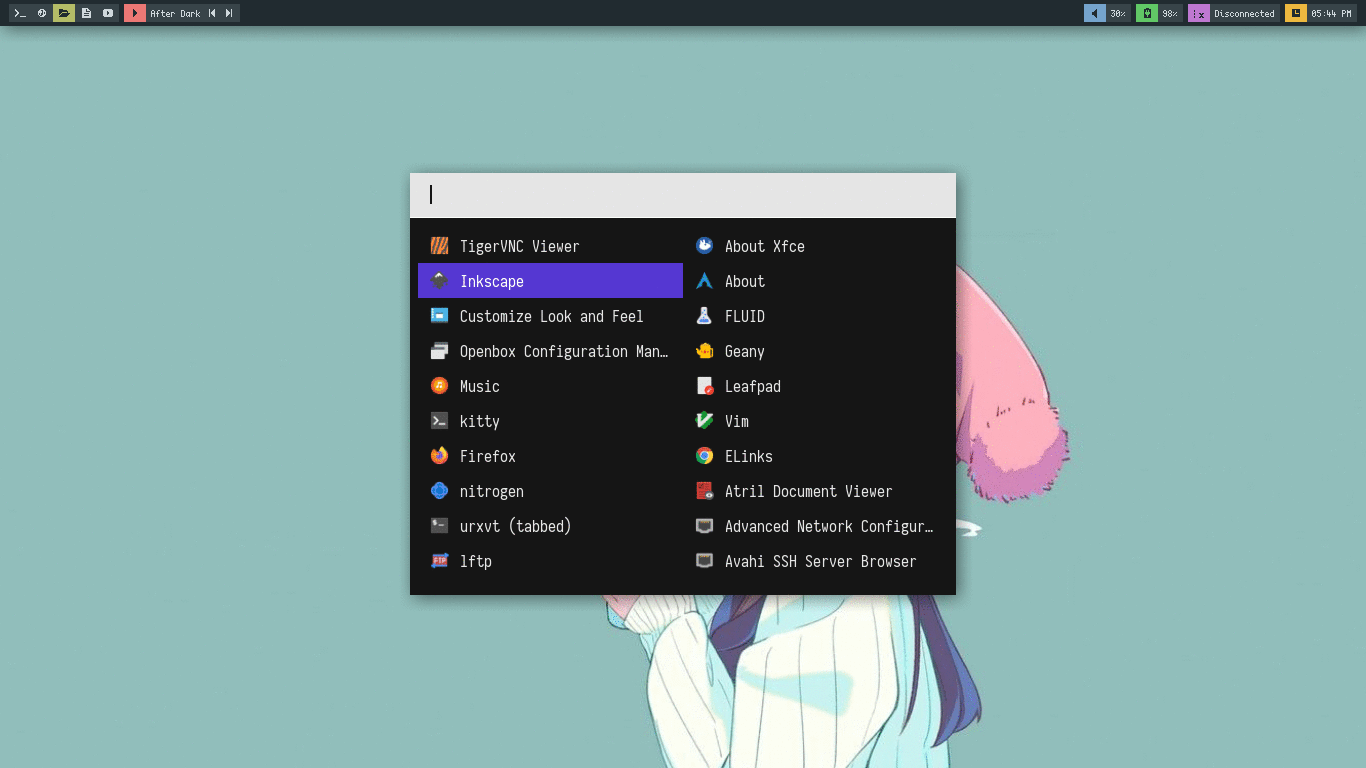
Task: Click the Disconnected network label
Action: [1244, 13]
